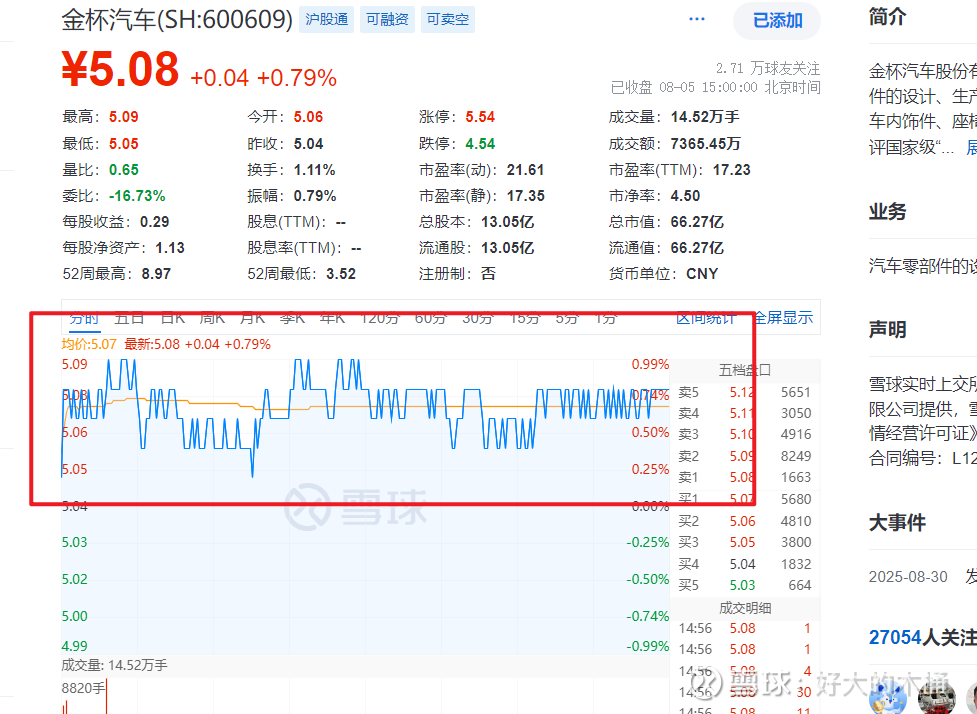The width and height of the screenshot is (977, 714).
Task: Click the 区间统计 link
Action: click(x=706, y=318)
